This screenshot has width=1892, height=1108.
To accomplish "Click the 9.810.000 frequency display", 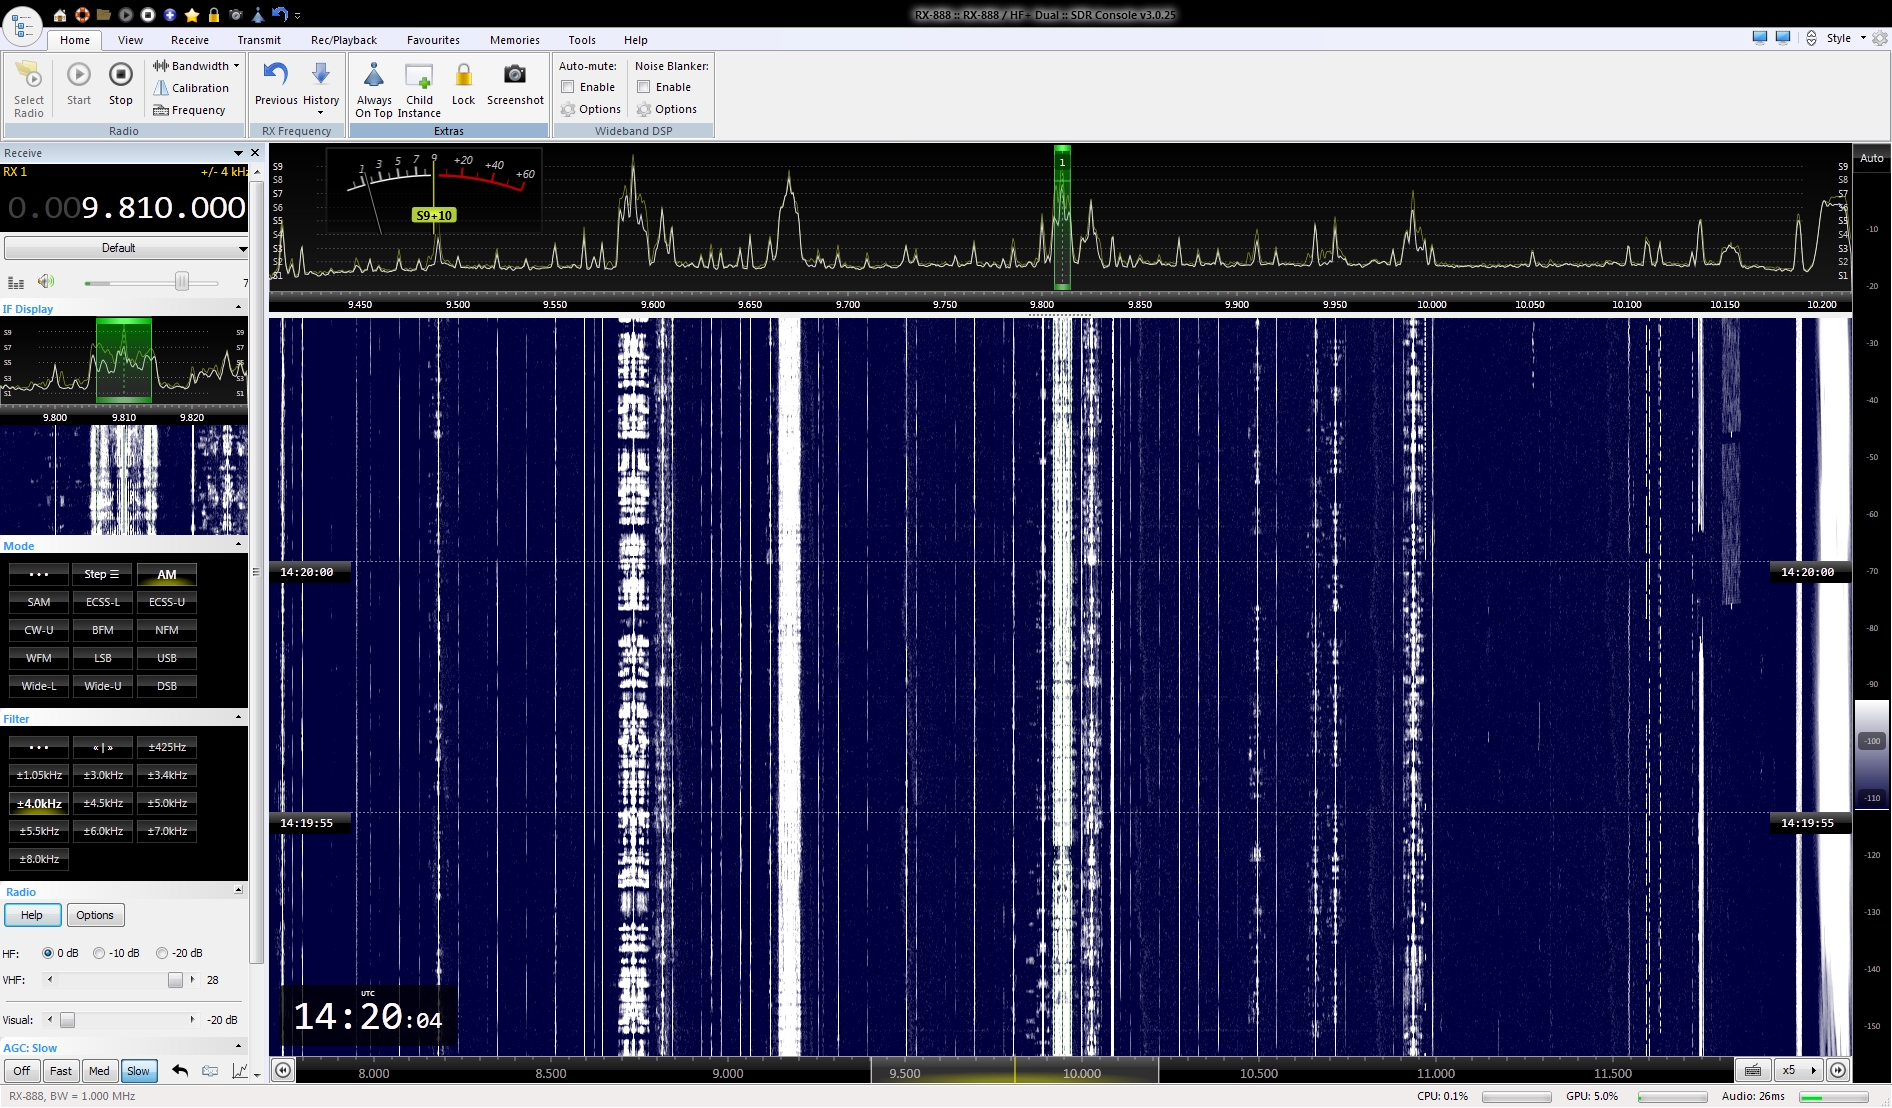I will [x=162, y=208].
